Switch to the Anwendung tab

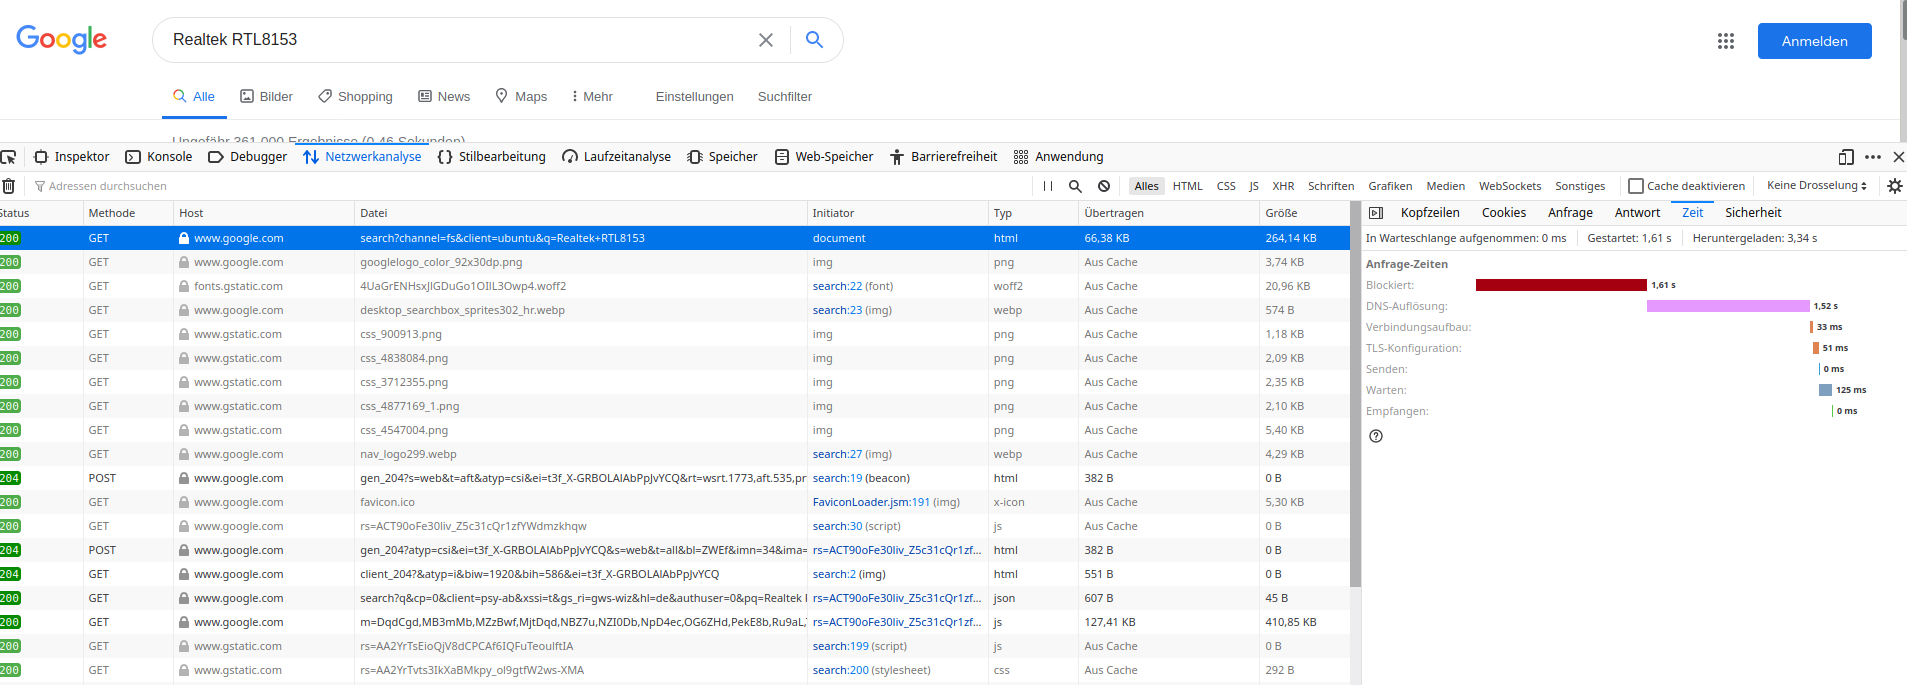coord(1058,157)
